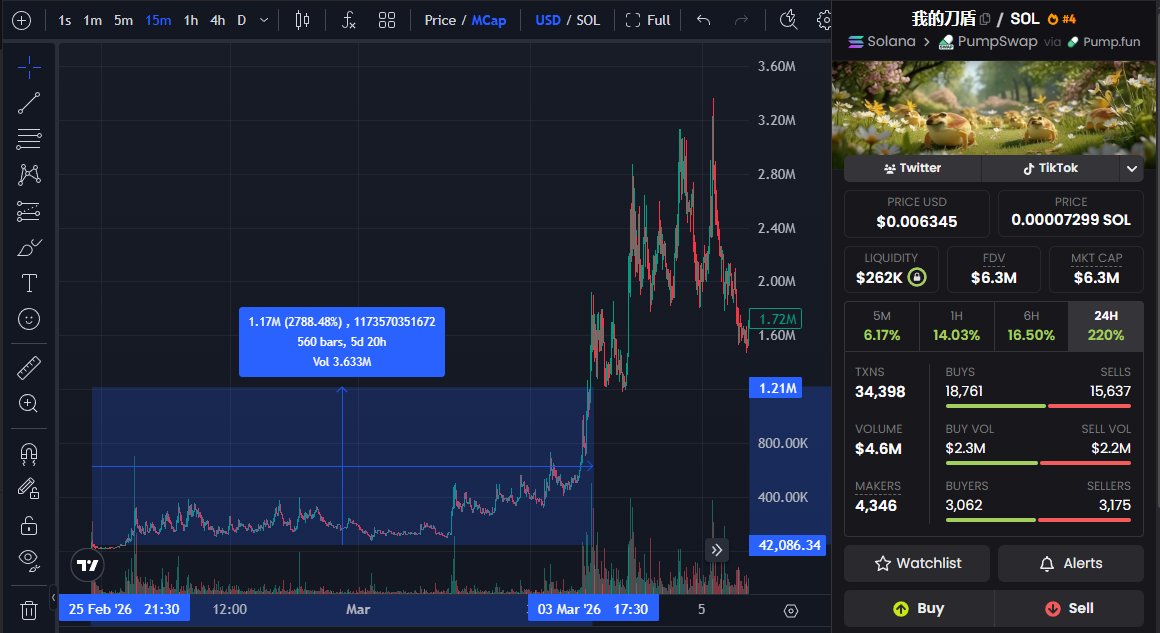Select the 1m timeframe
Viewport: 1160px width, 633px height.
(92, 20)
